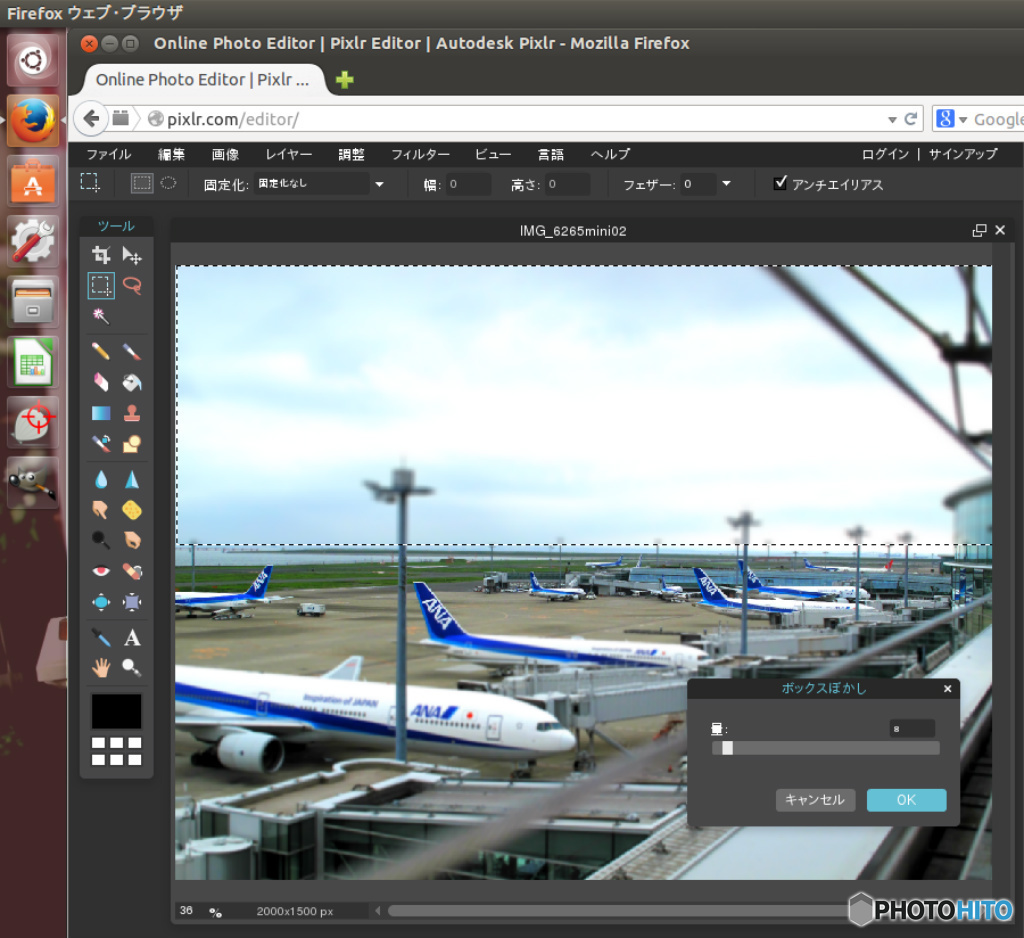Screen dimensions: 1024x938
Task: Reload the page with refresh icon
Action: click(x=911, y=119)
